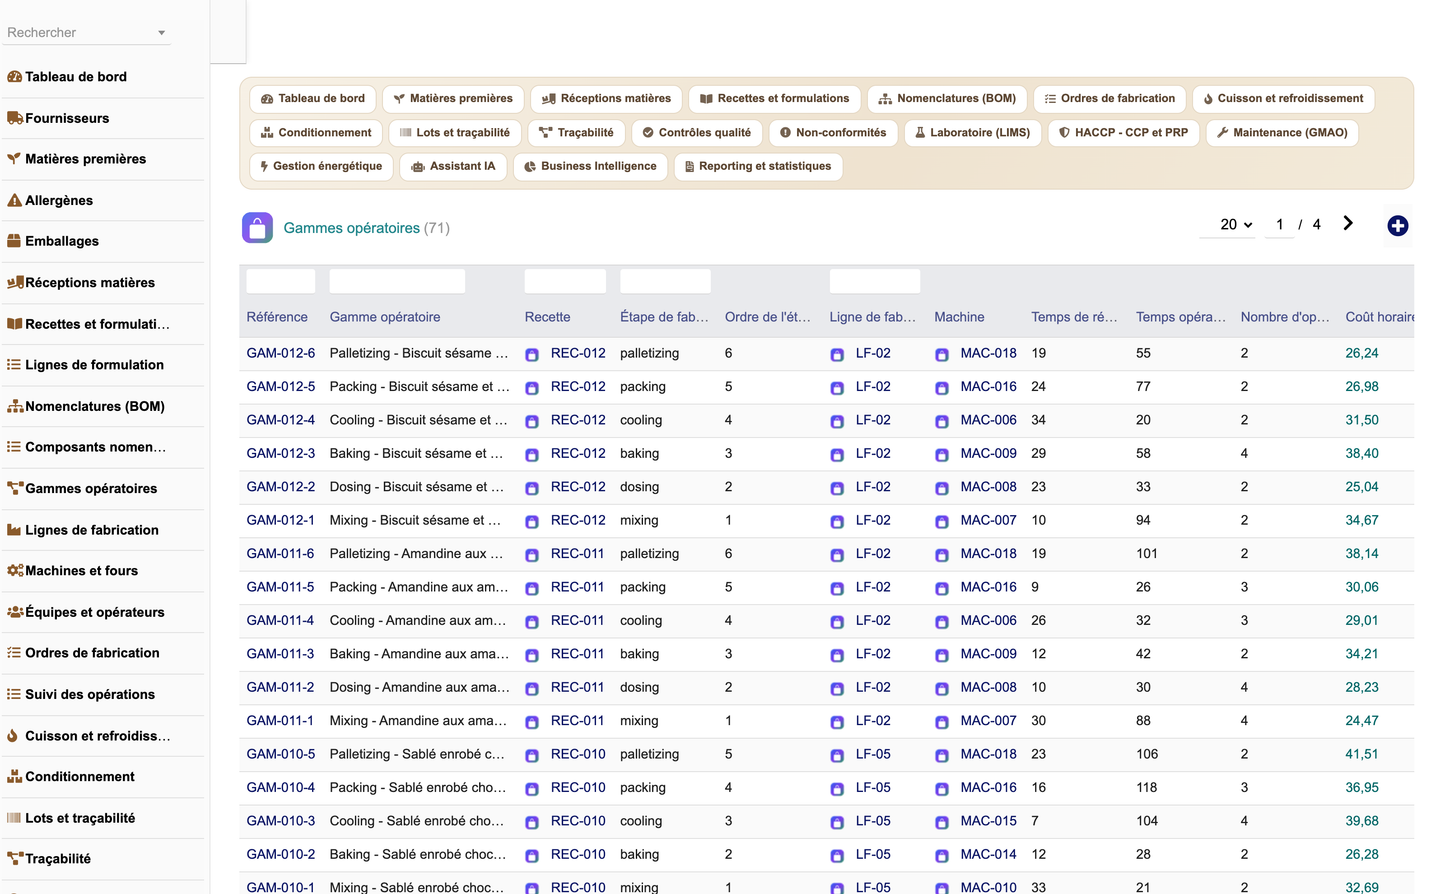
Task: Open Cuisson et refroidissement top tab
Action: point(1283,99)
